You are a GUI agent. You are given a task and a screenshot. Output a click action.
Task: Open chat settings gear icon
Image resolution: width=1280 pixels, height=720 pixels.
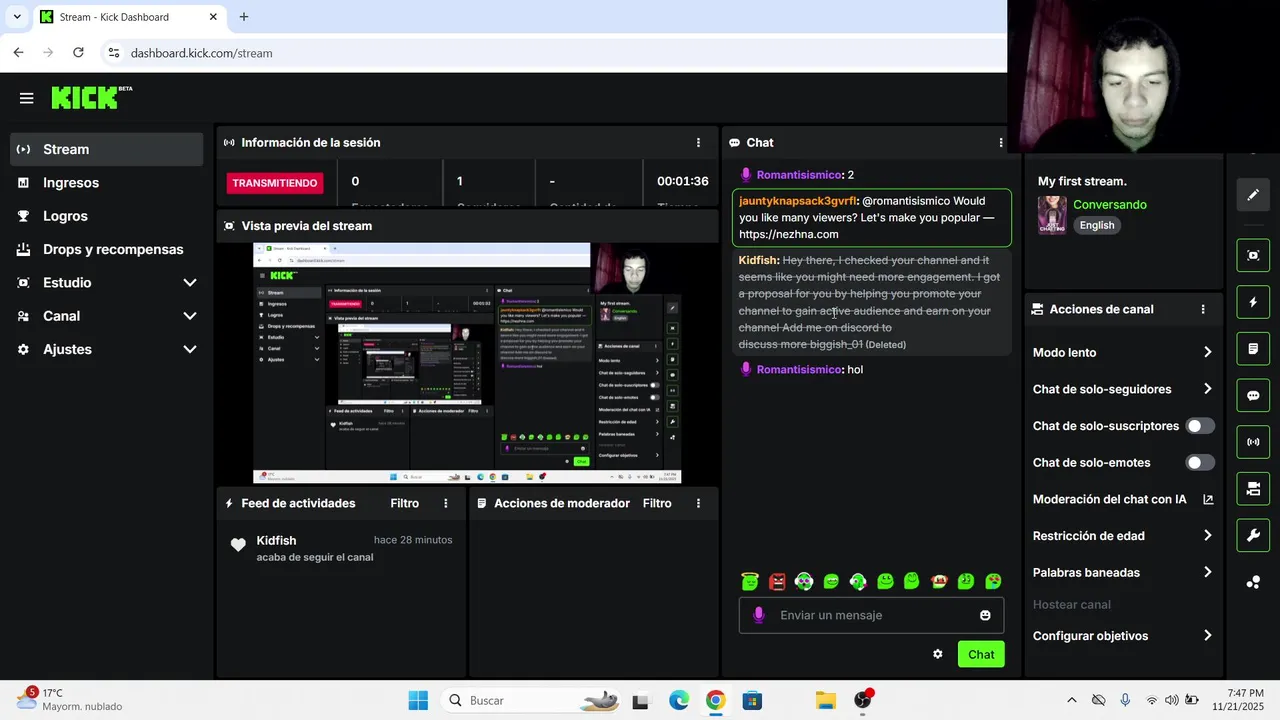[938, 654]
